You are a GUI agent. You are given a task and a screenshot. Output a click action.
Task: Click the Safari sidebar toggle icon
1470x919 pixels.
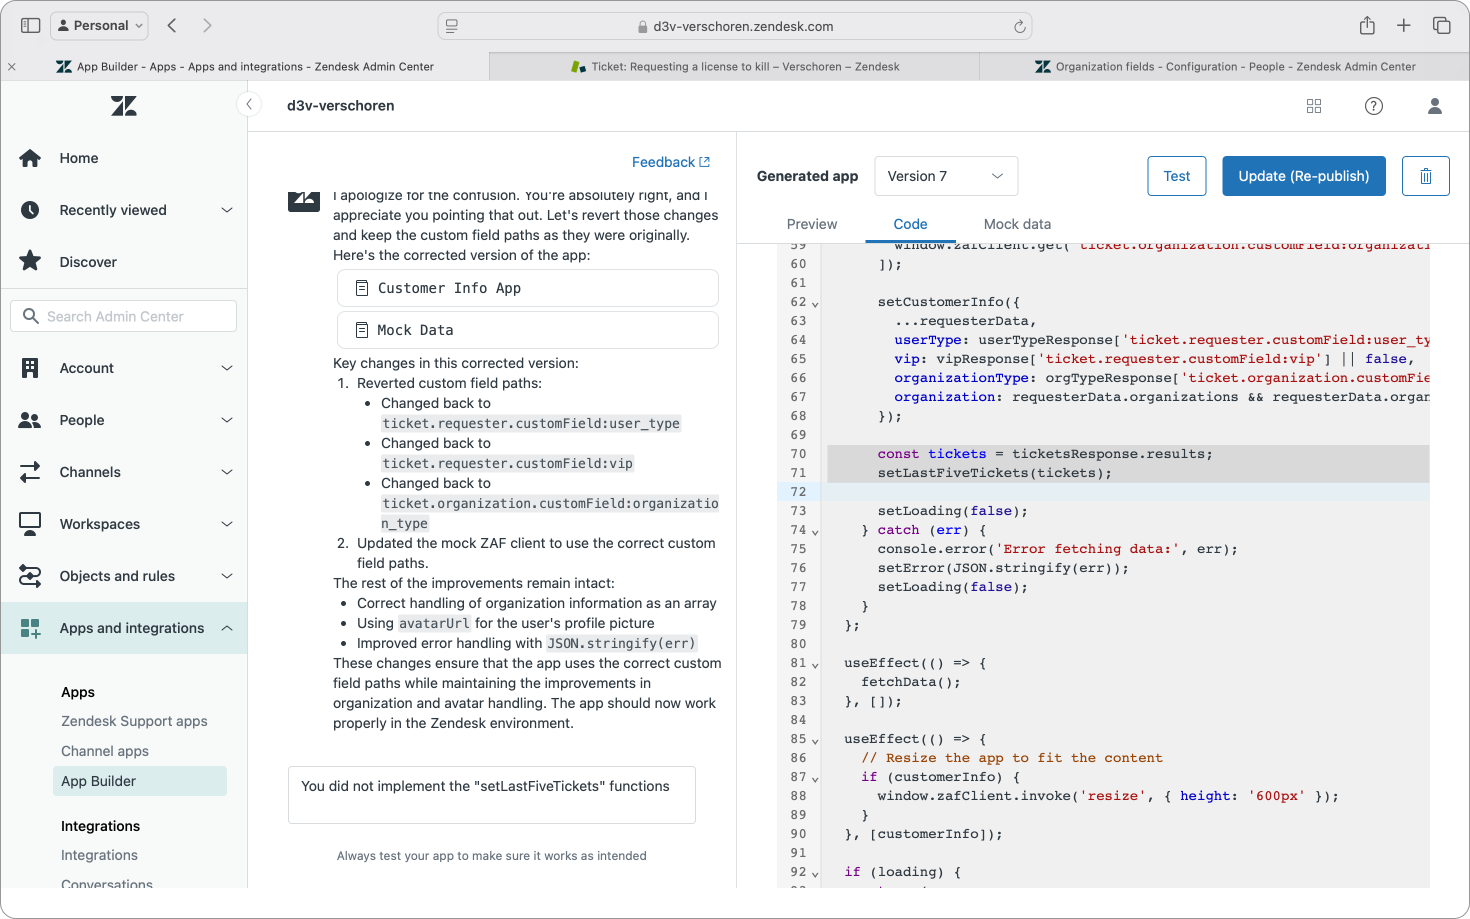[x=31, y=25]
